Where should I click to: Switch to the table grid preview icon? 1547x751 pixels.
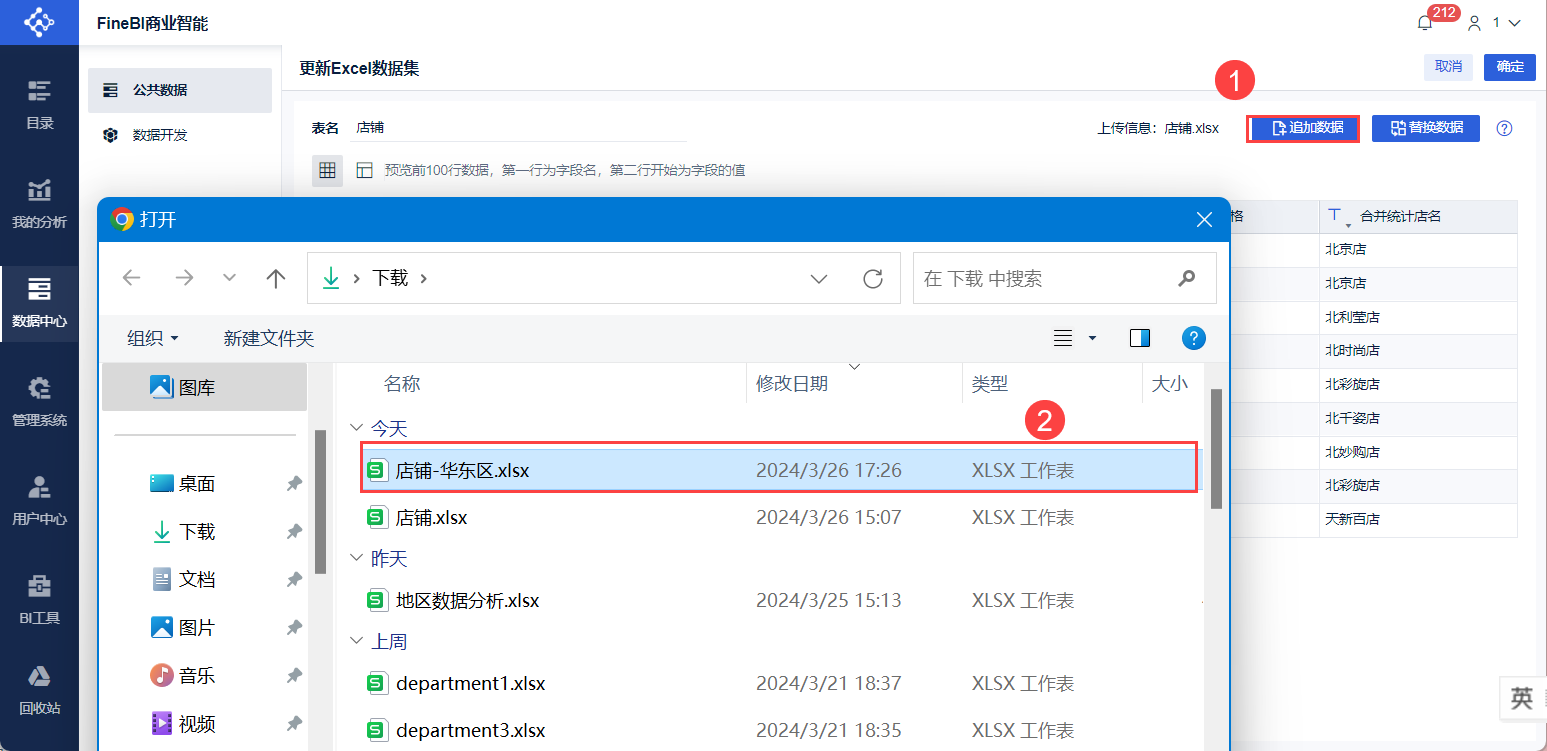pyautogui.click(x=327, y=171)
